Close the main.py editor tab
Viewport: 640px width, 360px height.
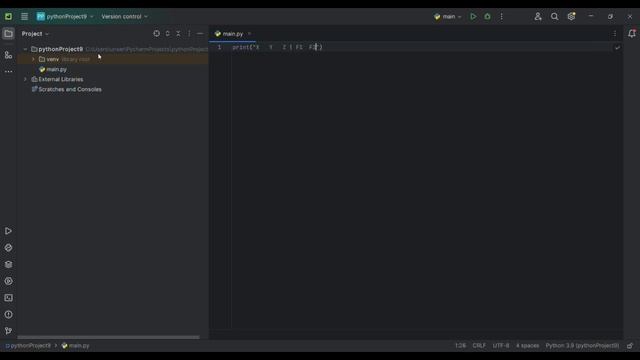249,34
